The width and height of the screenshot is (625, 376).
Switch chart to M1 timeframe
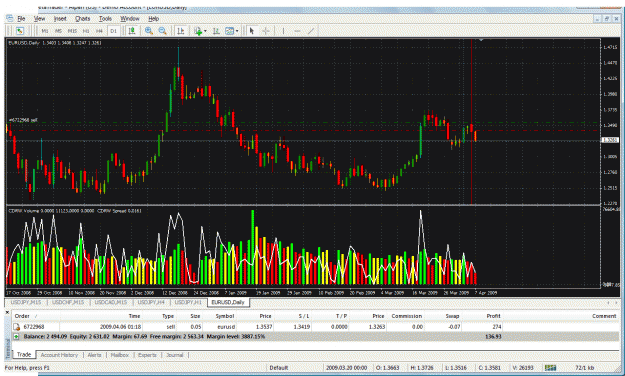click(45, 31)
